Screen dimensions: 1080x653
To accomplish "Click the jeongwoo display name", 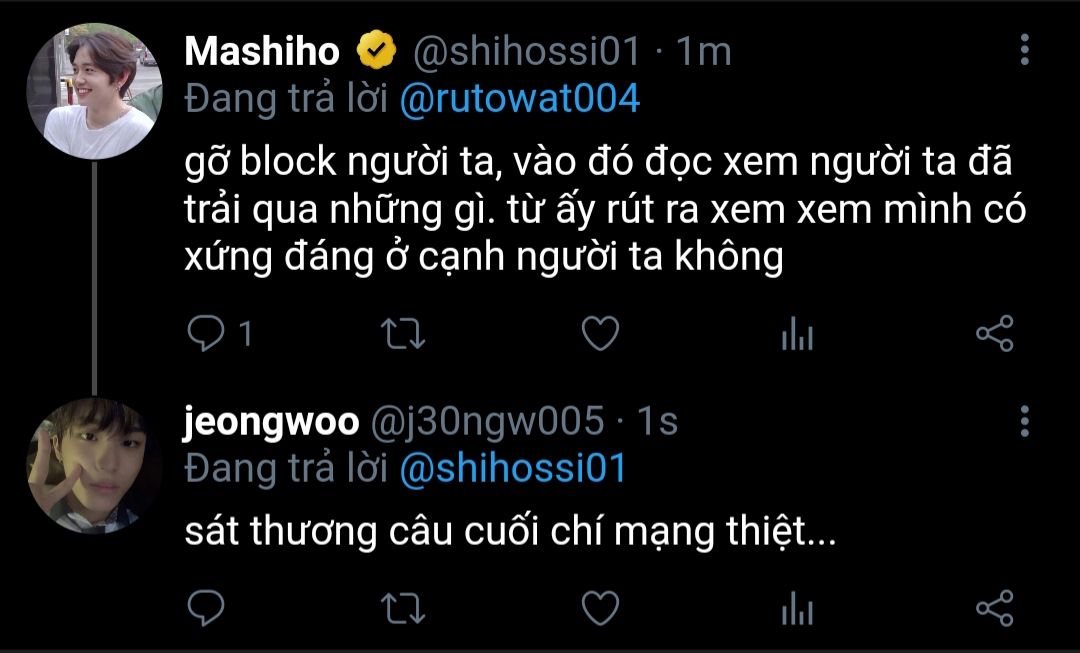I will pyautogui.click(x=271, y=422).
